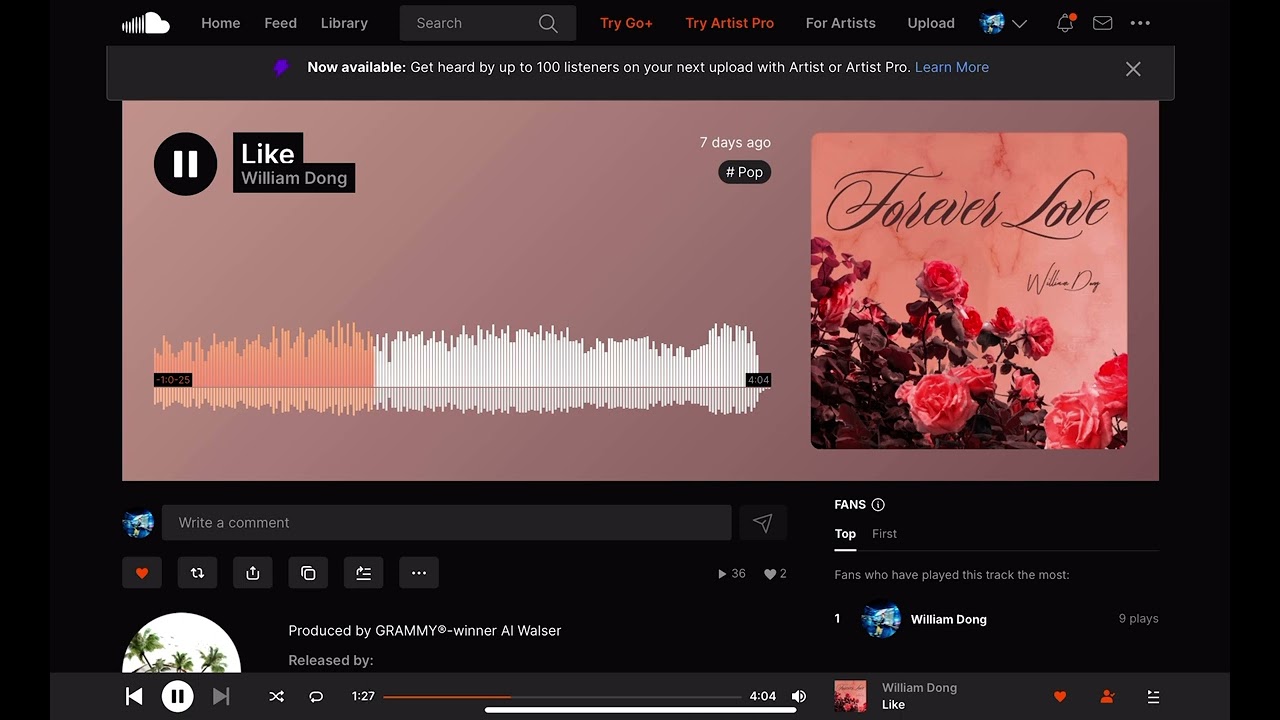
Task: Mute the volume speaker icon
Action: 799,696
